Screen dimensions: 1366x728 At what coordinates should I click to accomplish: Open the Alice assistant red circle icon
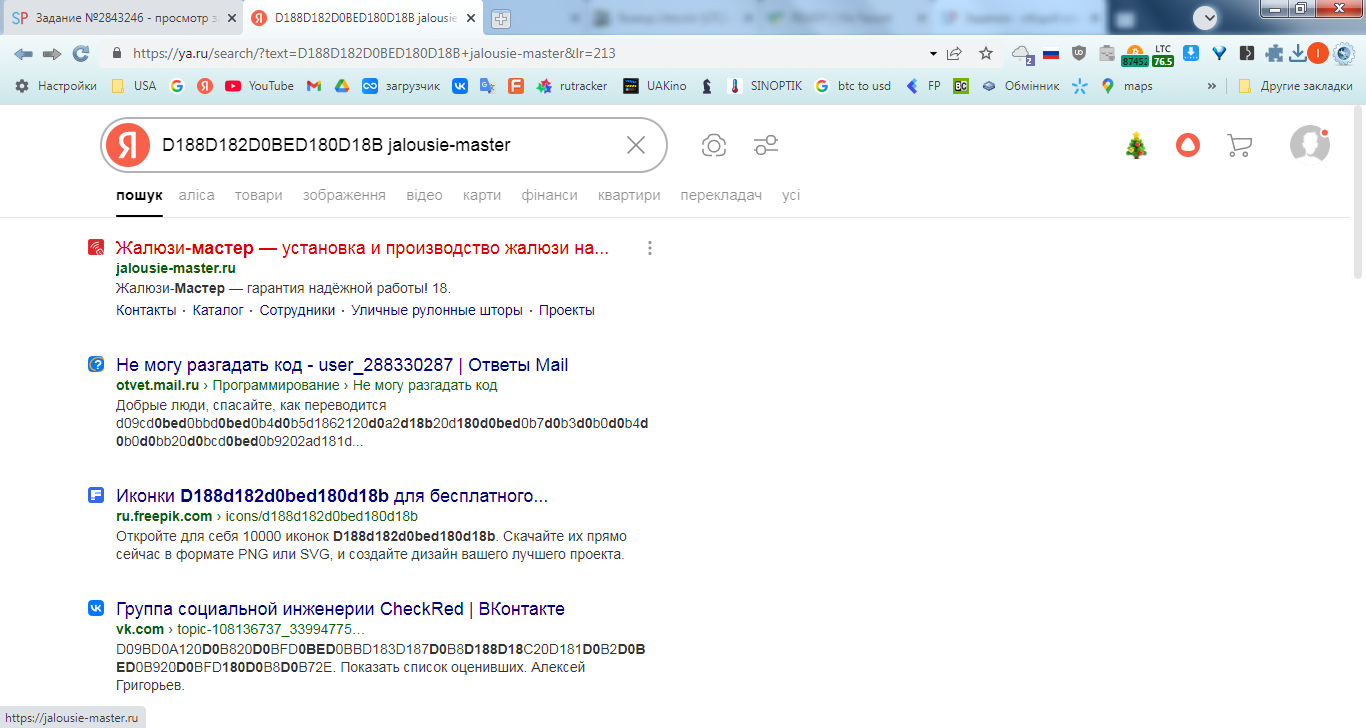click(x=1188, y=145)
